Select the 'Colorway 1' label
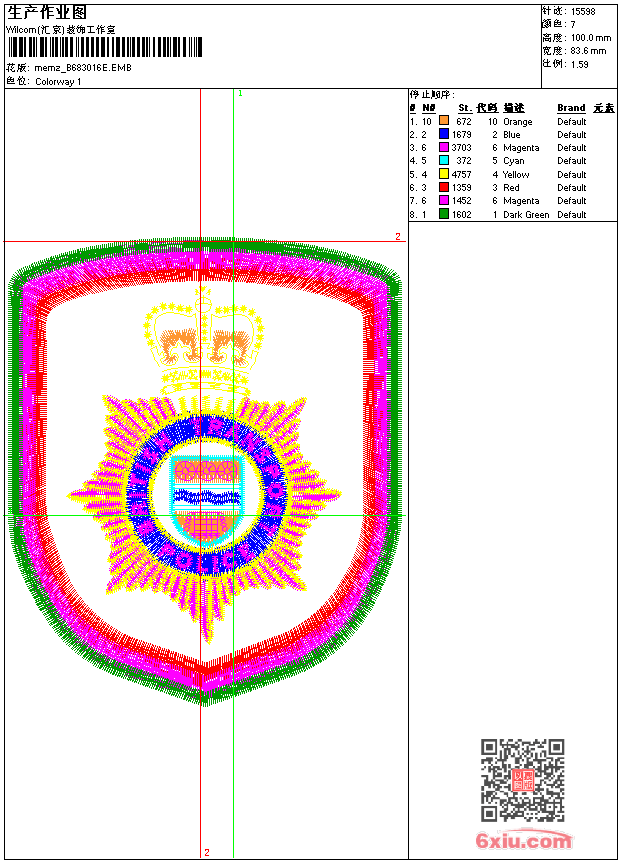620x860 pixels. pos(58,82)
